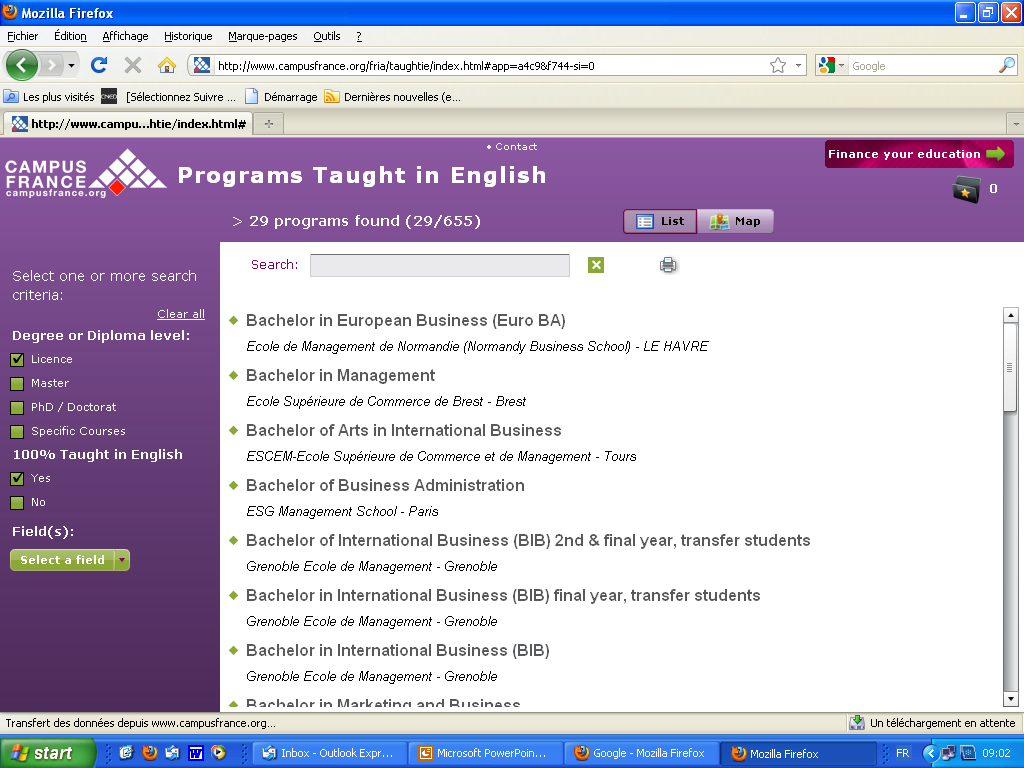Open the Outils menu
Image resolution: width=1024 pixels, height=768 pixels.
coord(327,36)
